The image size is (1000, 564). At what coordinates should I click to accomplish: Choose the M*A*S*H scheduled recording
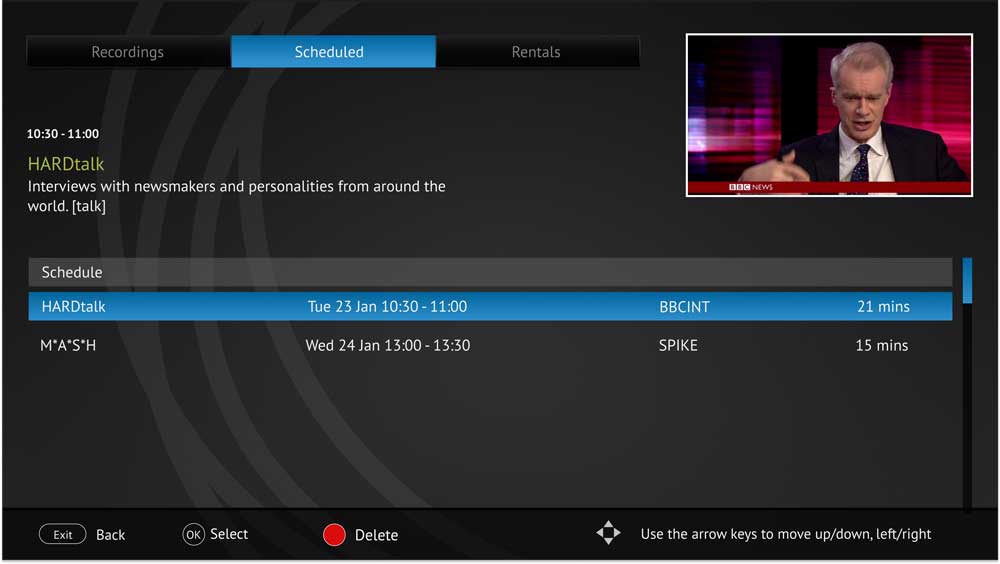(x=68, y=345)
